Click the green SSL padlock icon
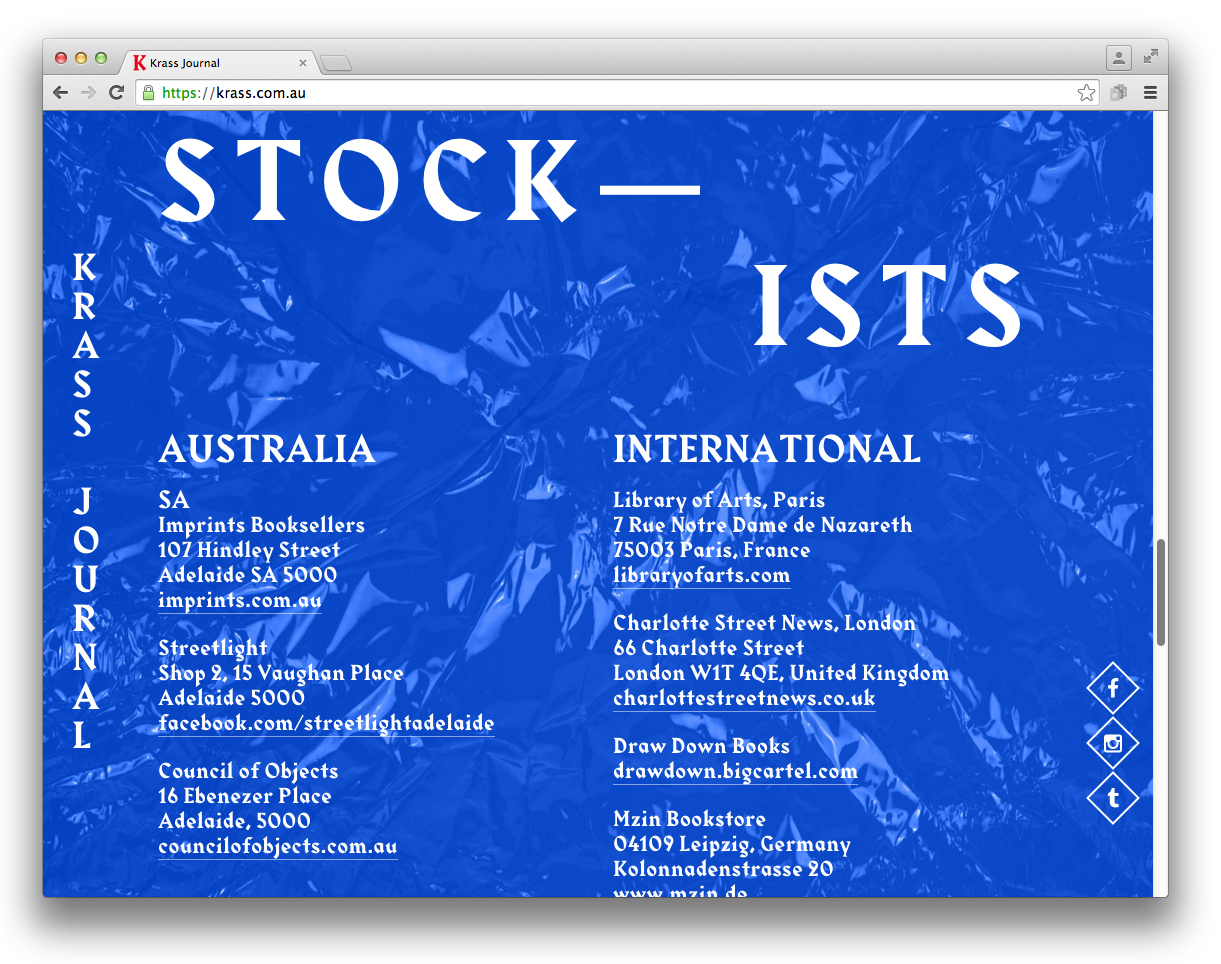1221x964 pixels. point(148,93)
